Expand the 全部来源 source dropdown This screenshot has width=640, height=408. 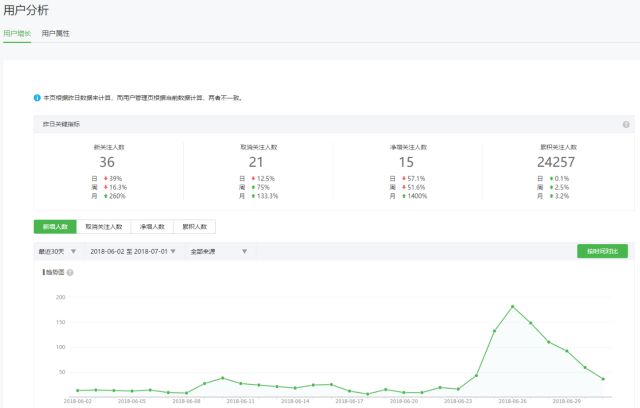218,251
